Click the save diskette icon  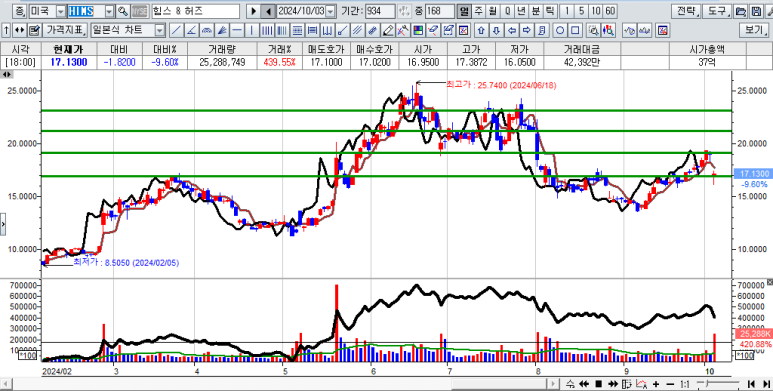click(755, 11)
